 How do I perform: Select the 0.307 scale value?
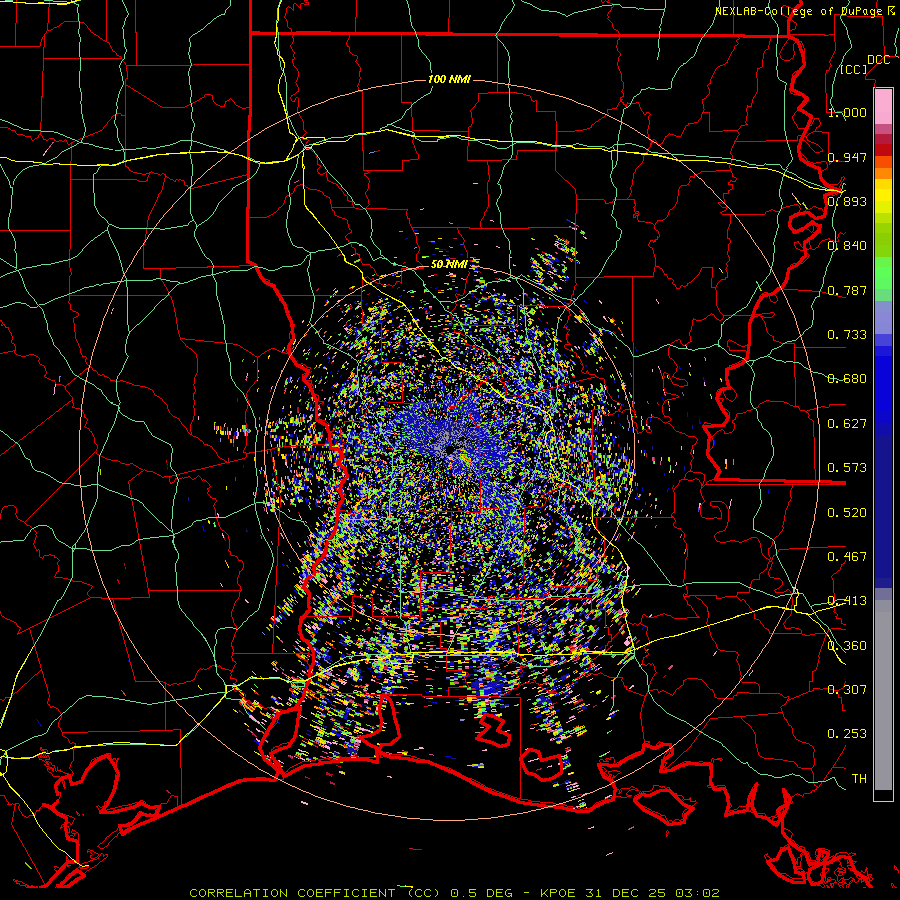coord(847,690)
